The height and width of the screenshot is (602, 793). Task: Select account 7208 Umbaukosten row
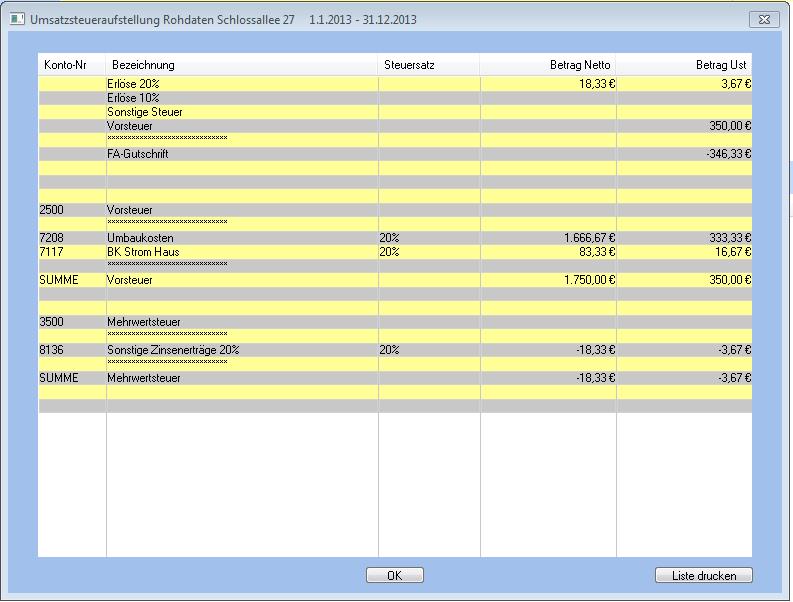coord(140,238)
